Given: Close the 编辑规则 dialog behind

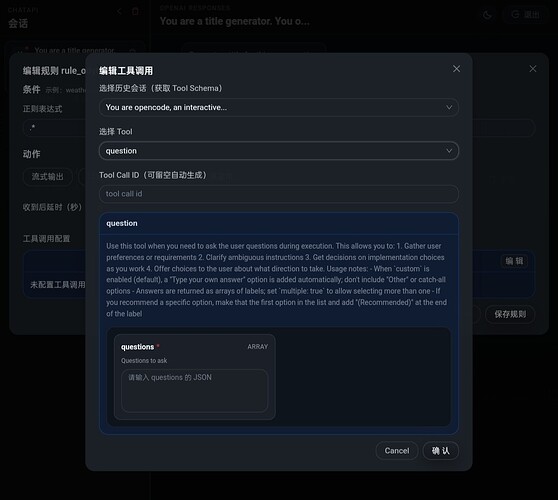Looking at the screenshot, I should (532, 69).
